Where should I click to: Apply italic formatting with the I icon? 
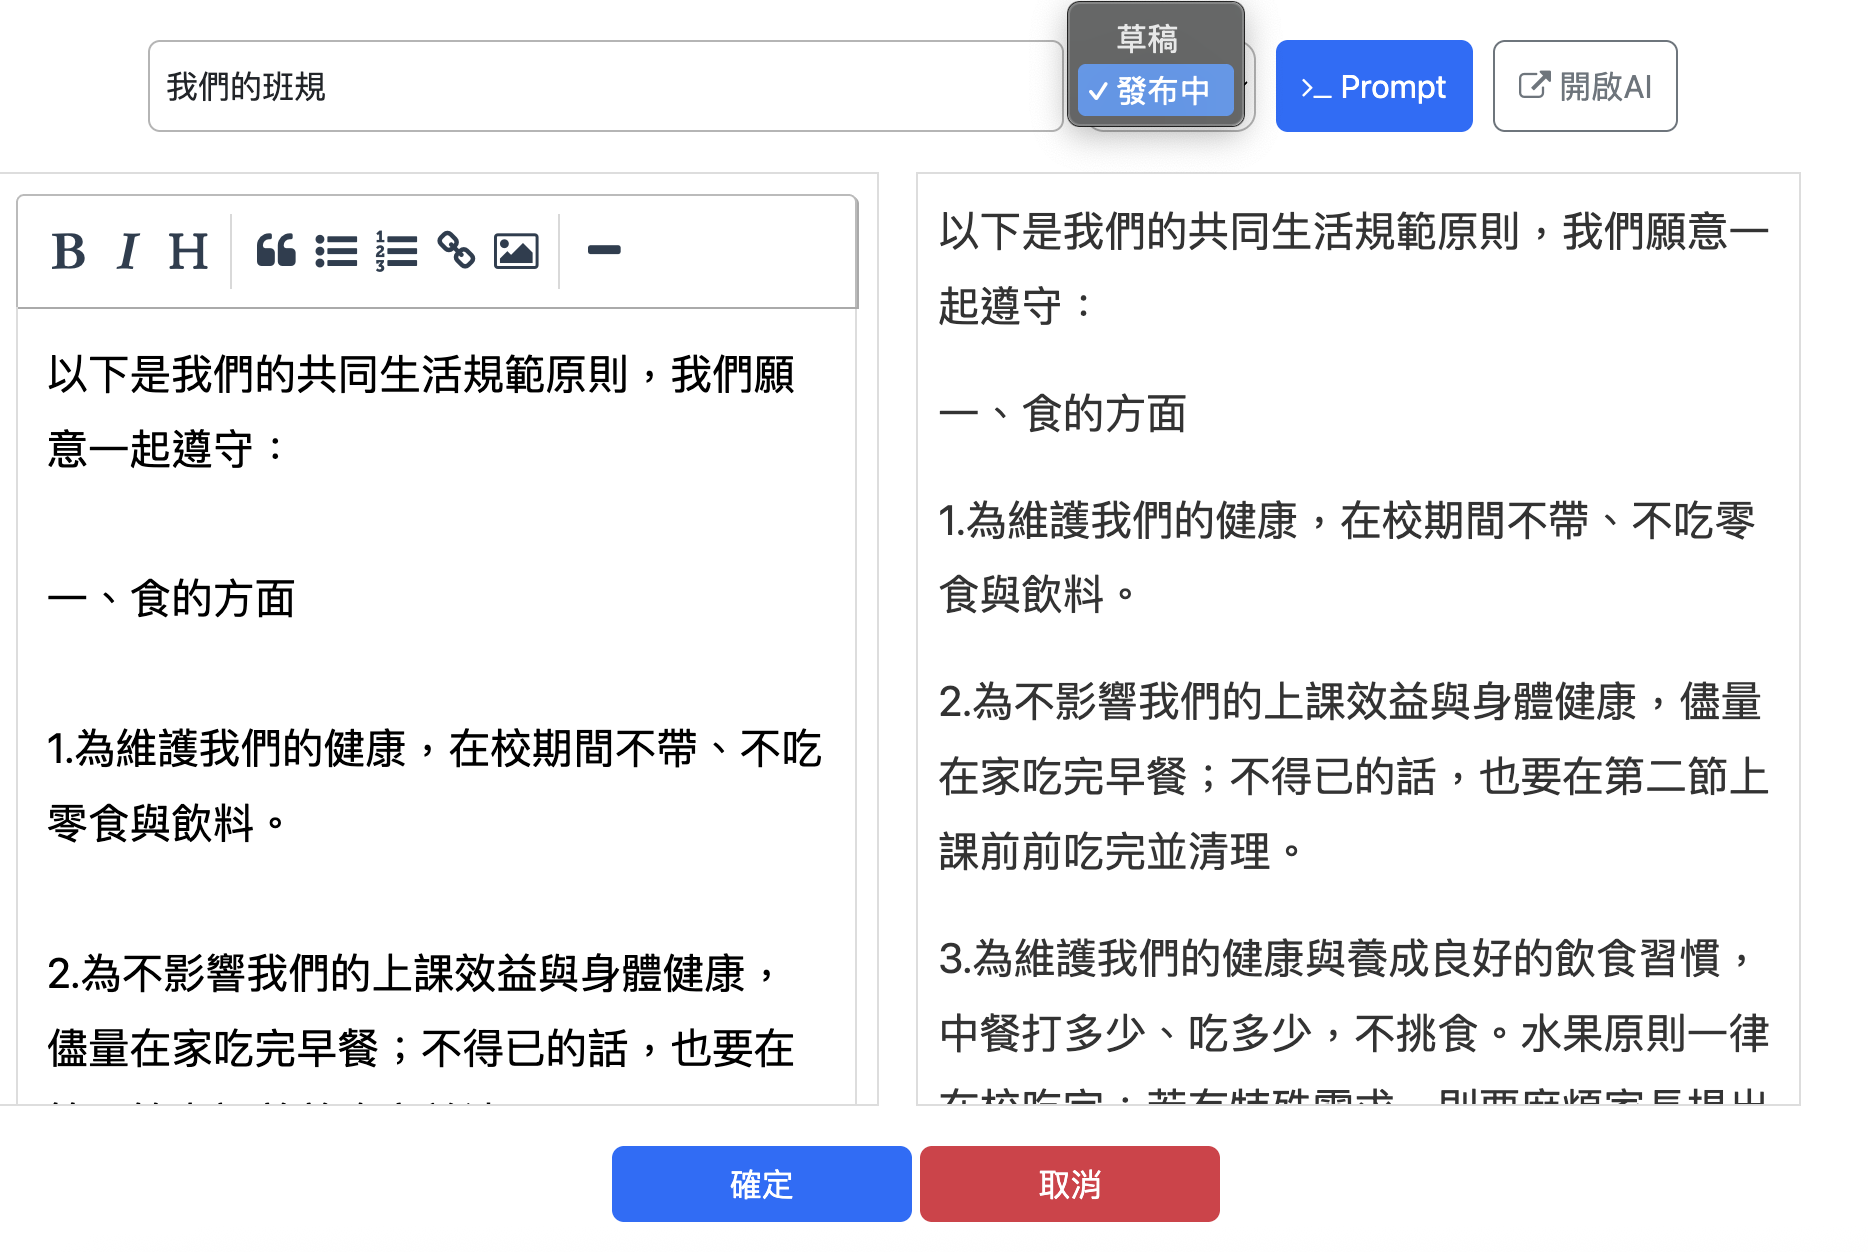pyautogui.click(x=127, y=251)
